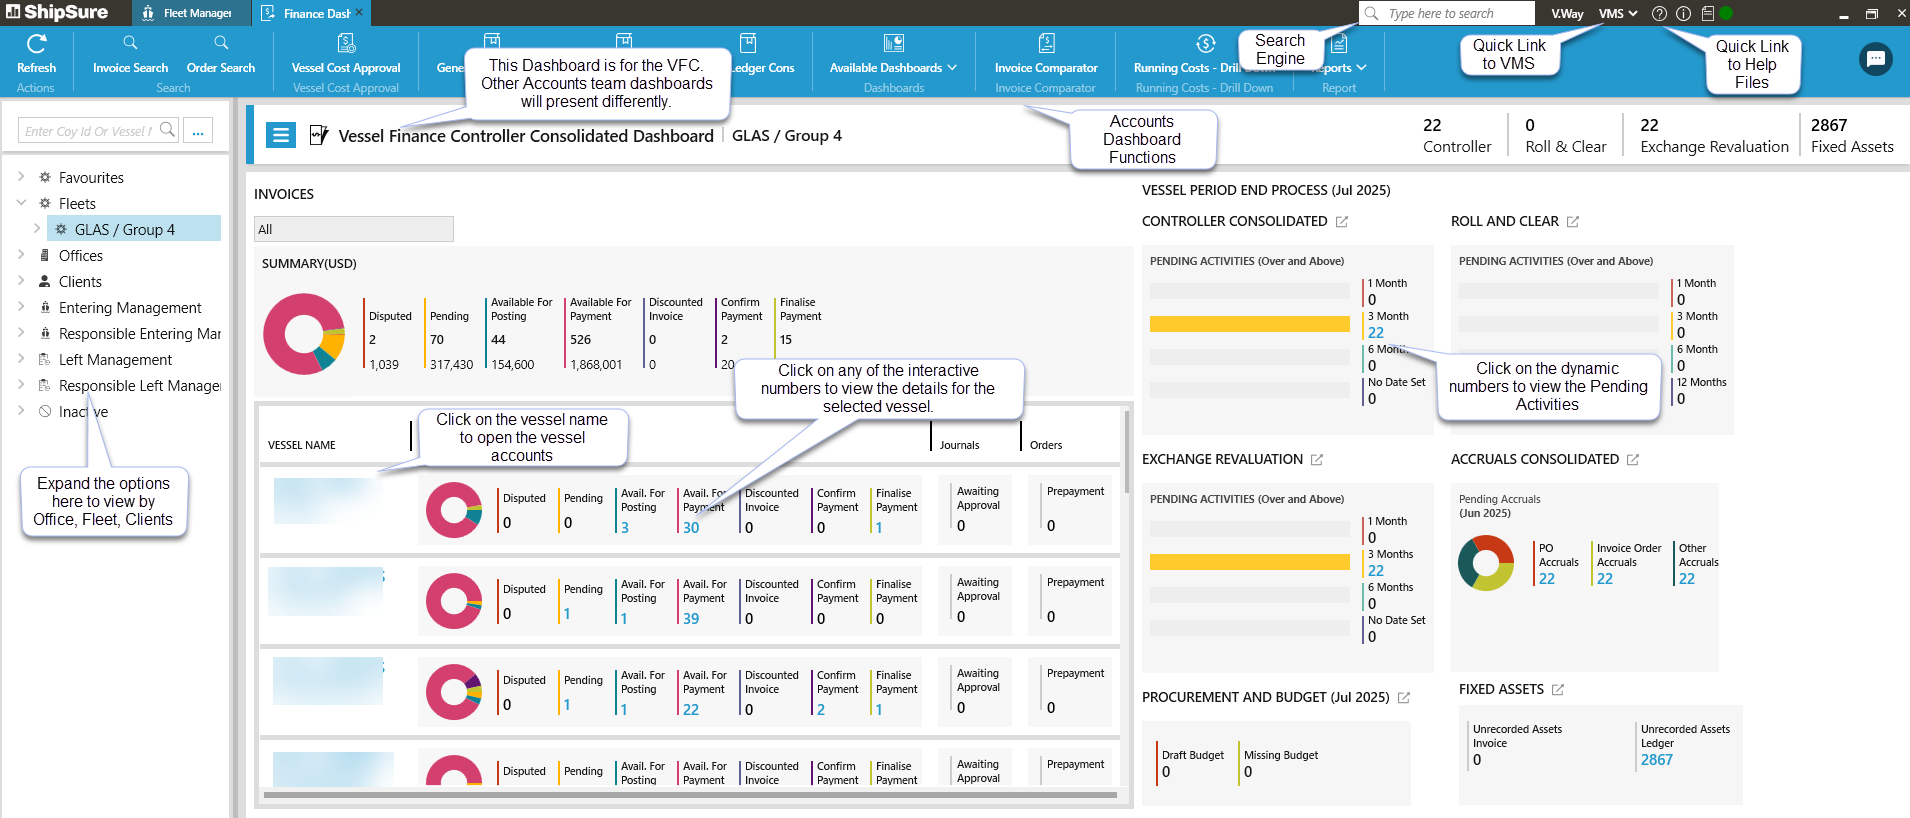The height and width of the screenshot is (818, 1910).
Task: Switch to the Fleet Manager tab
Action: click(188, 13)
